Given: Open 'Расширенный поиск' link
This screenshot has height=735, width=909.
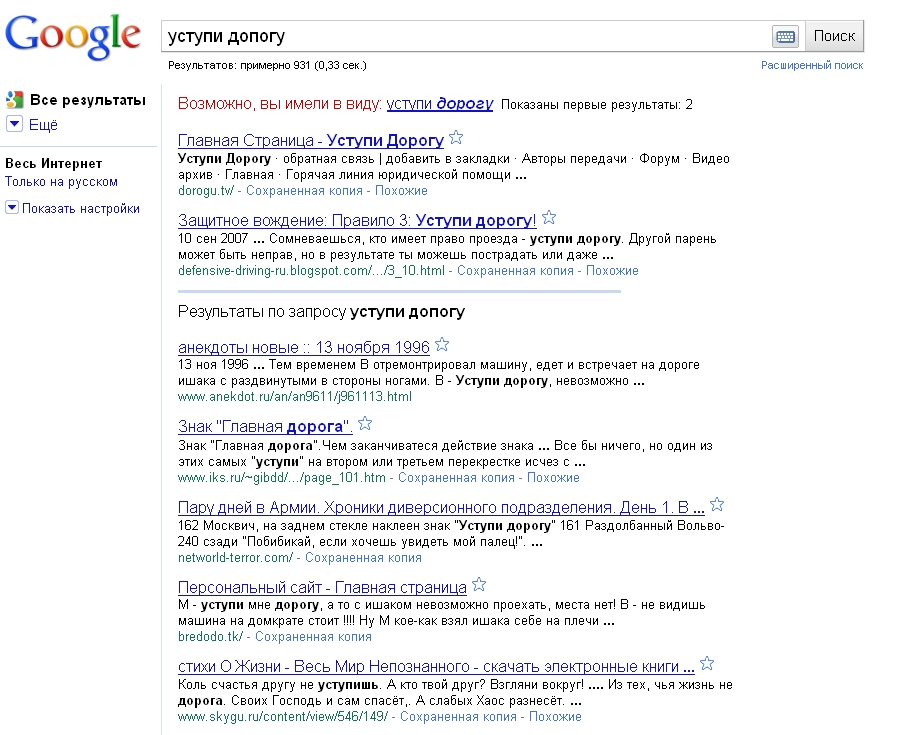Looking at the screenshot, I should click(811, 65).
